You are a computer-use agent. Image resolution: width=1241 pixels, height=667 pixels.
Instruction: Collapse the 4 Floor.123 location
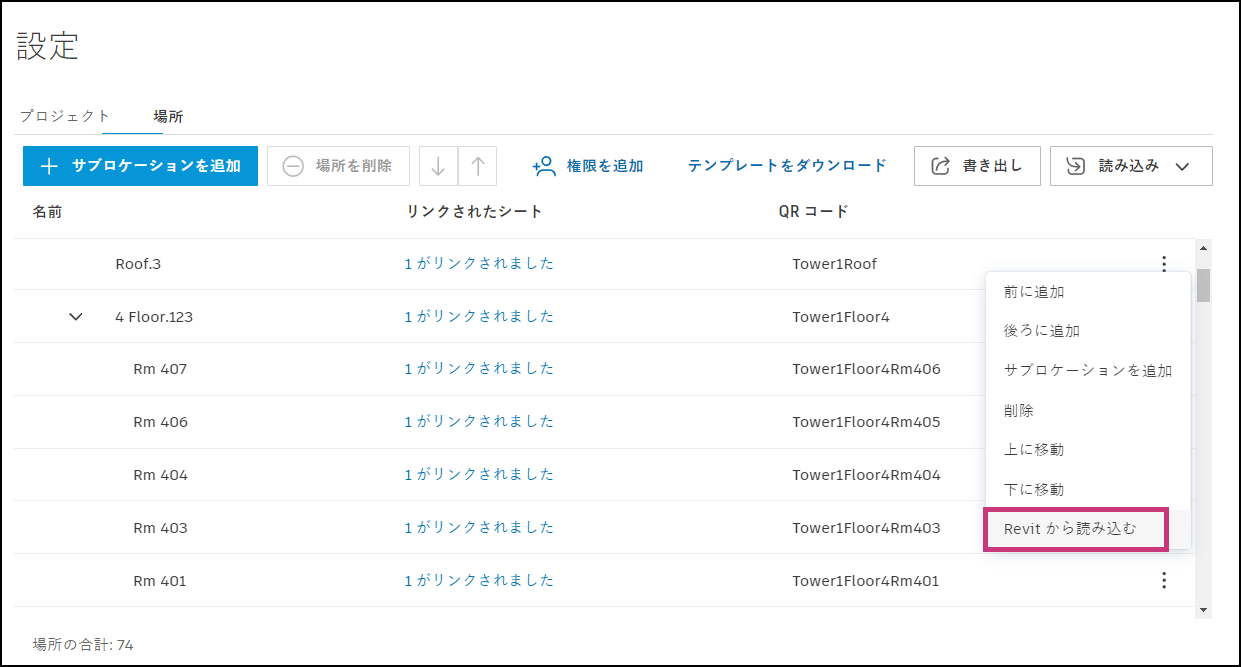(x=76, y=316)
